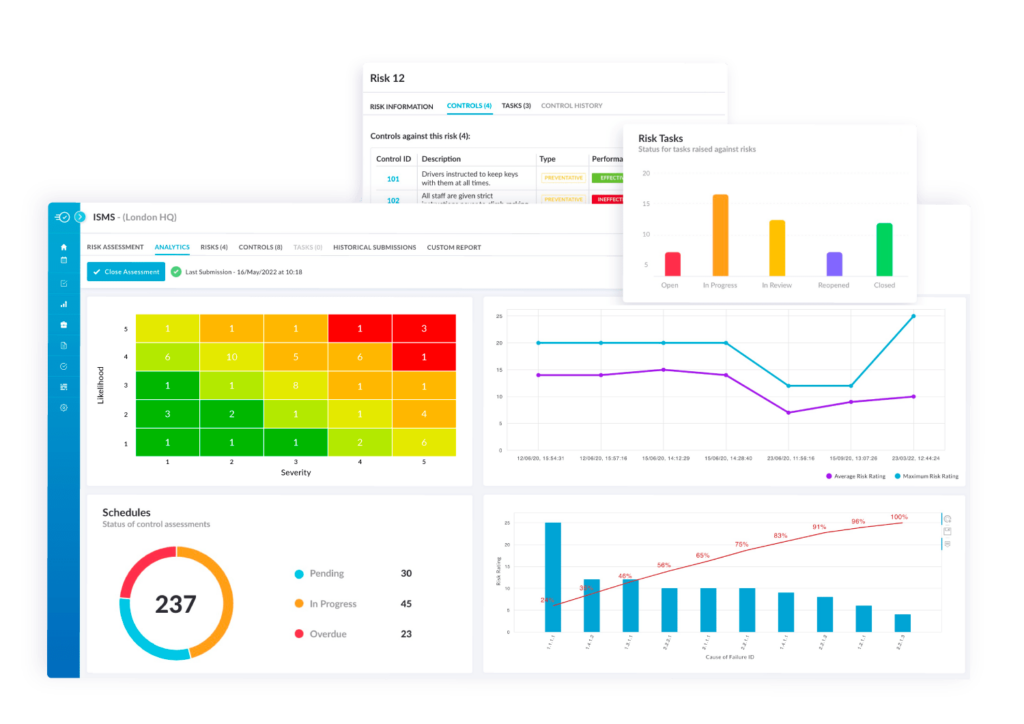
Task: Click the Close Assessment button
Action: point(125,271)
